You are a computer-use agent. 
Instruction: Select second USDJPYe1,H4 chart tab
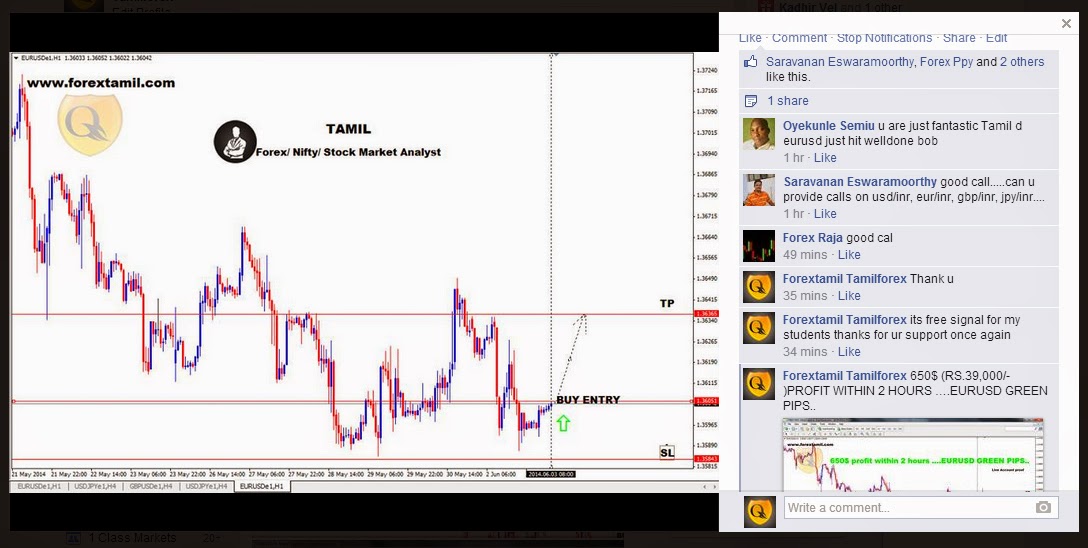pos(207,486)
